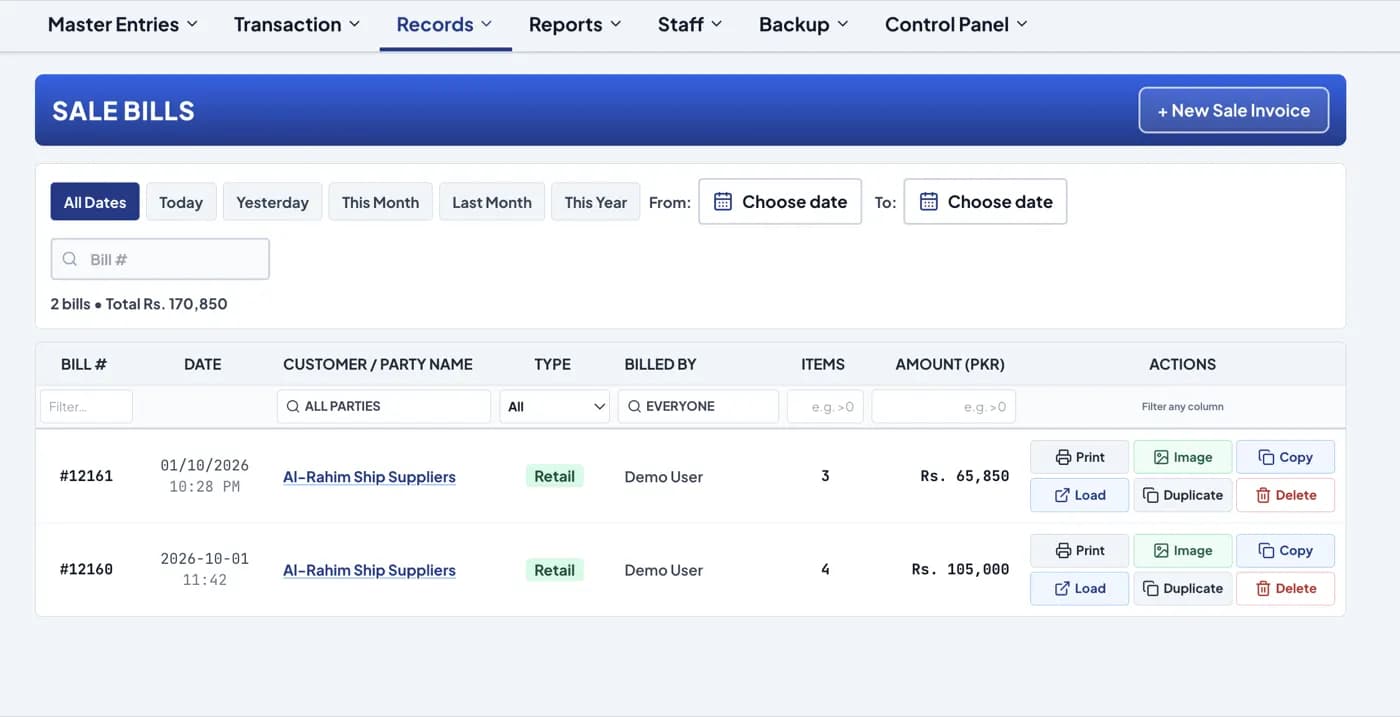Click the duplicate icon for bill #12160

[x=1151, y=588]
